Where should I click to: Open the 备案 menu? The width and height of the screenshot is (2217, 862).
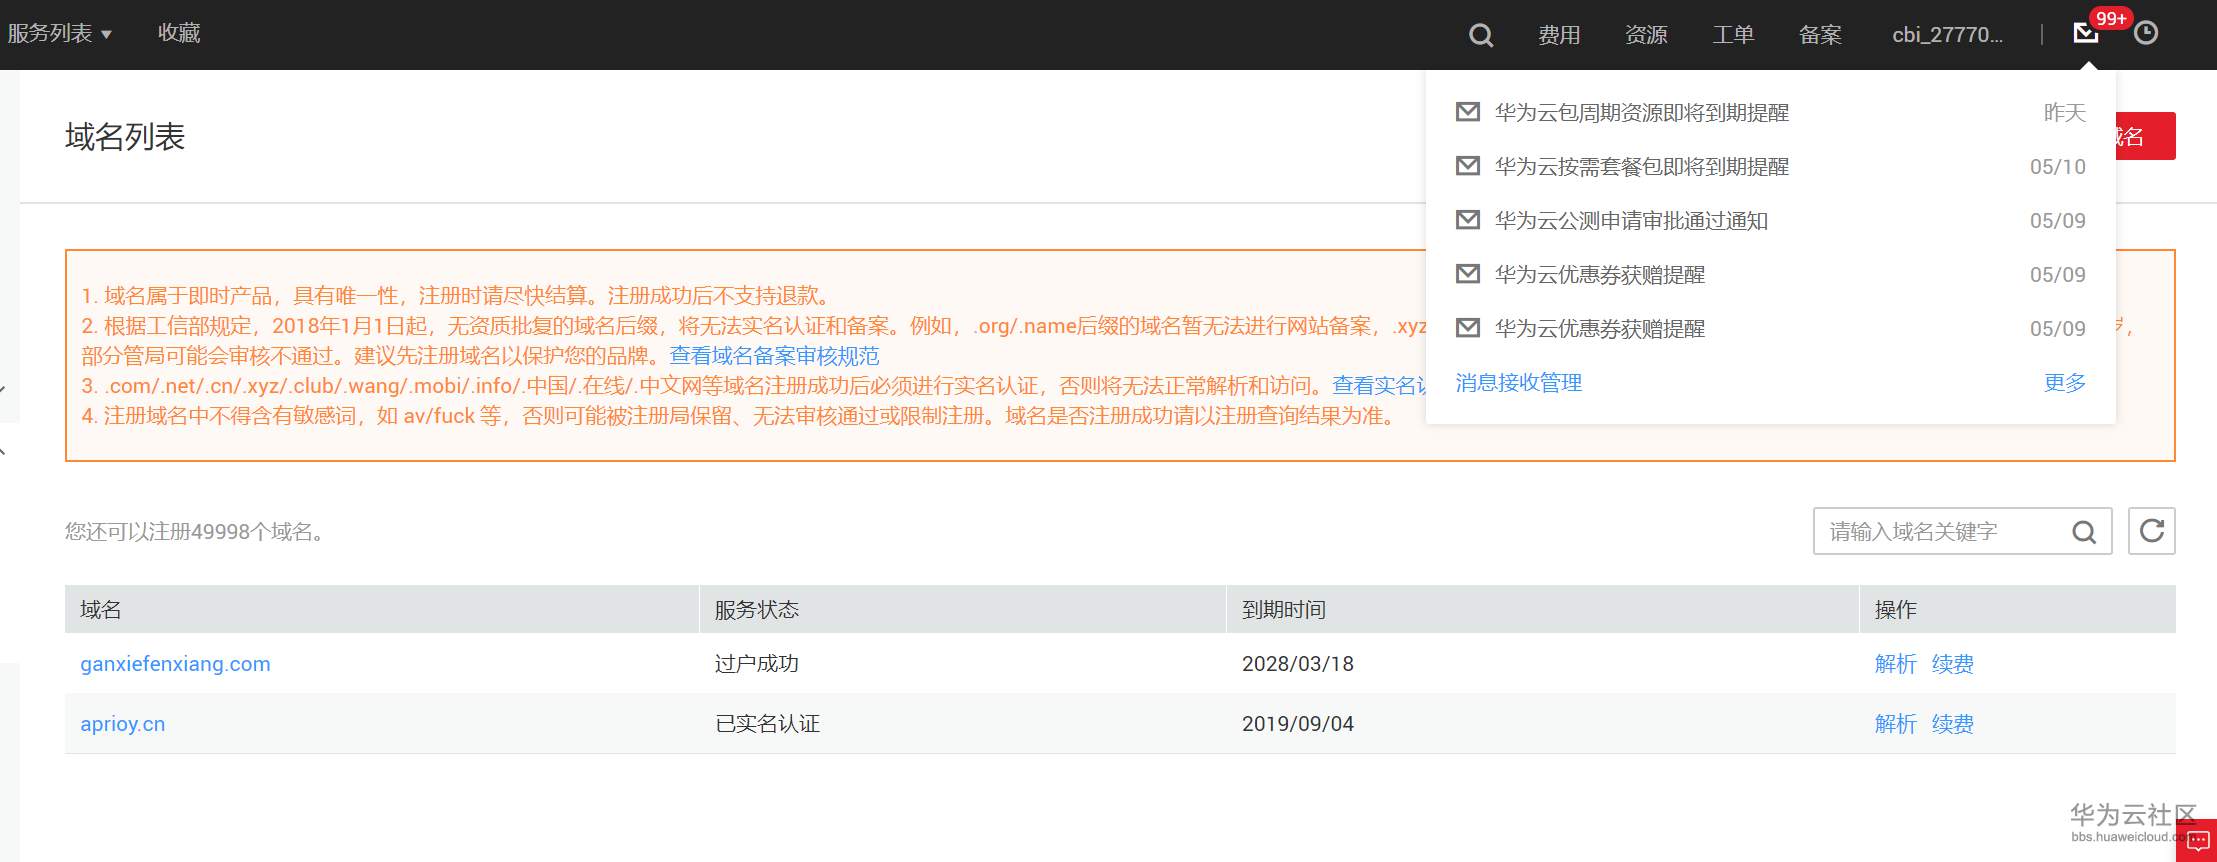[1820, 35]
